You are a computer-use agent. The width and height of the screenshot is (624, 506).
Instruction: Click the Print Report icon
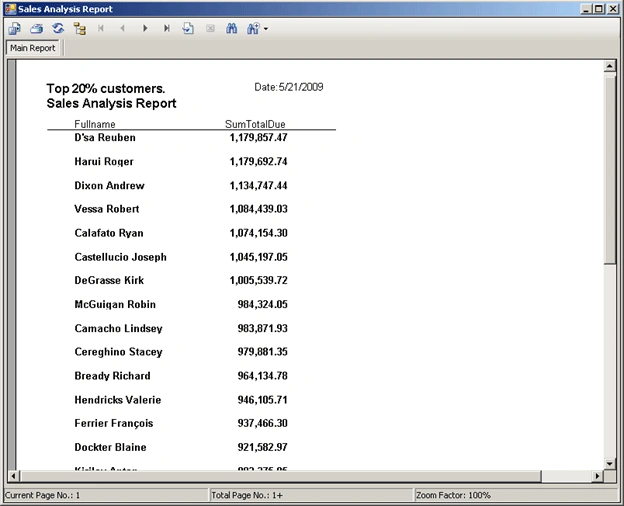click(x=37, y=29)
